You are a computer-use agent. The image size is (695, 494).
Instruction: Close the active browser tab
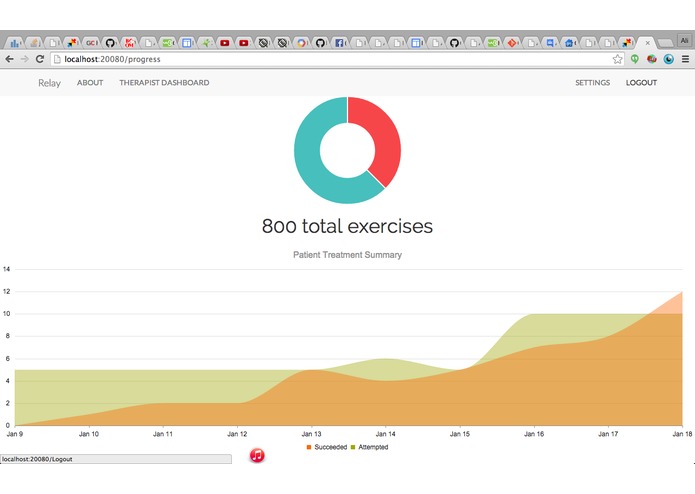pyautogui.click(x=648, y=43)
